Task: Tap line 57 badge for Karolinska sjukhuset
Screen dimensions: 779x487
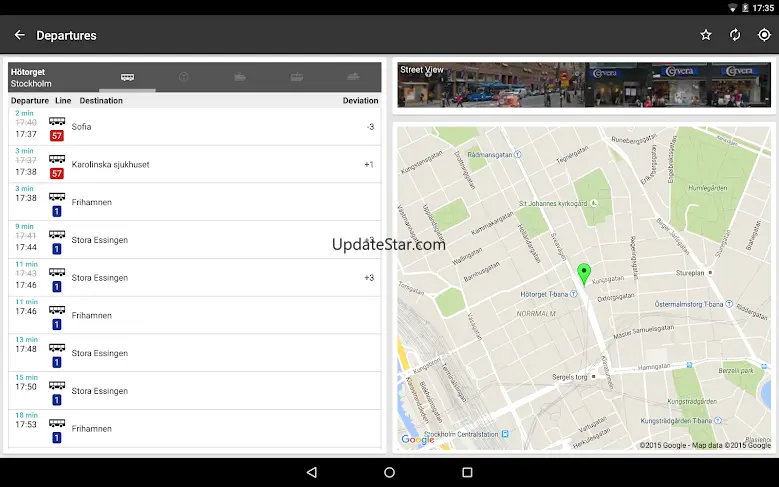Action: (57, 173)
